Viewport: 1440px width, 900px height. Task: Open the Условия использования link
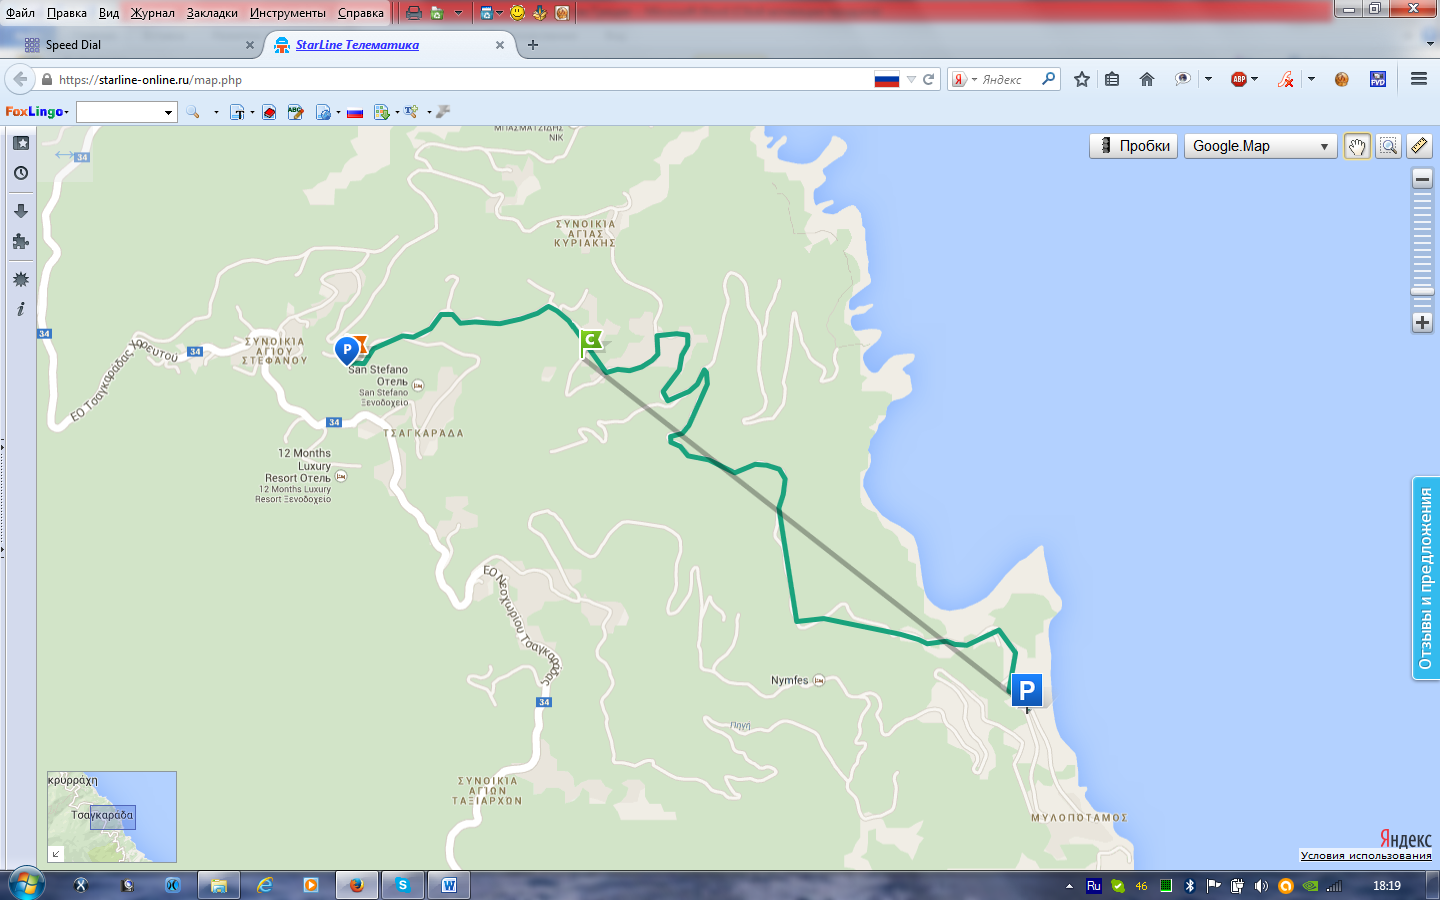(1365, 855)
